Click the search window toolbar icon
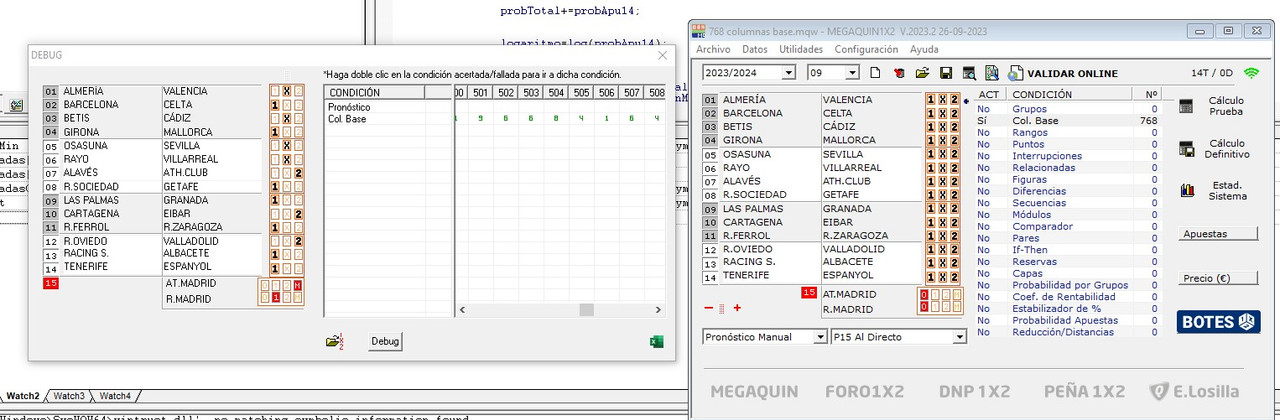This screenshot has width=1280, height=420. [968, 73]
